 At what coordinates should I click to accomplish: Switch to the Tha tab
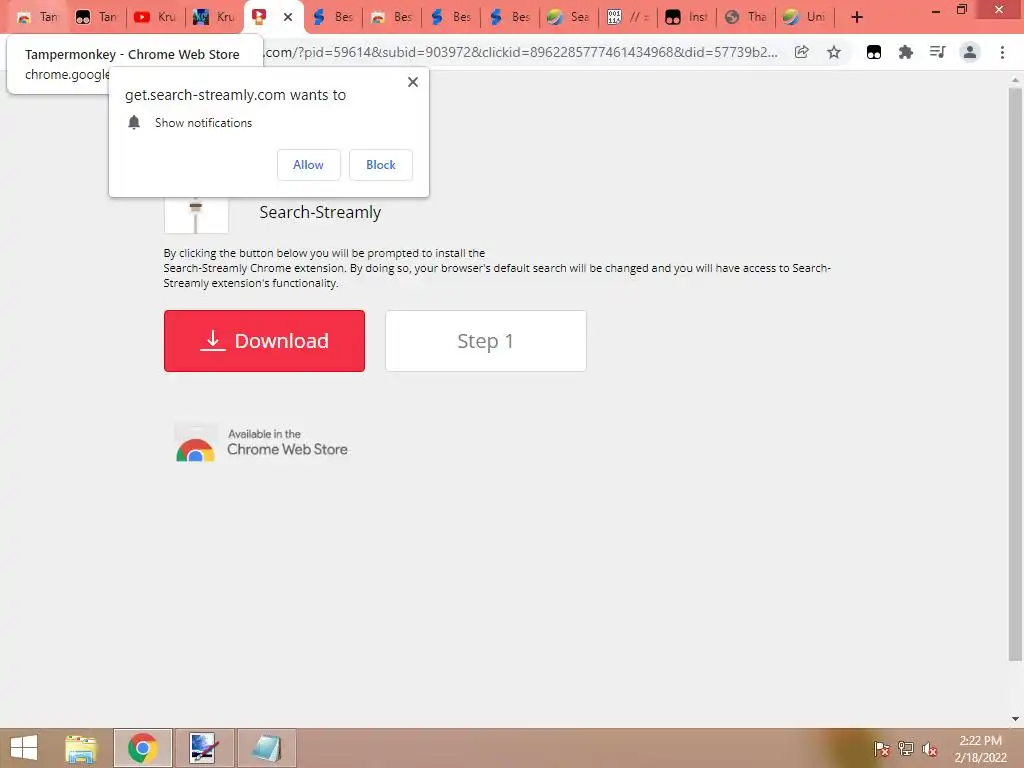coord(746,17)
